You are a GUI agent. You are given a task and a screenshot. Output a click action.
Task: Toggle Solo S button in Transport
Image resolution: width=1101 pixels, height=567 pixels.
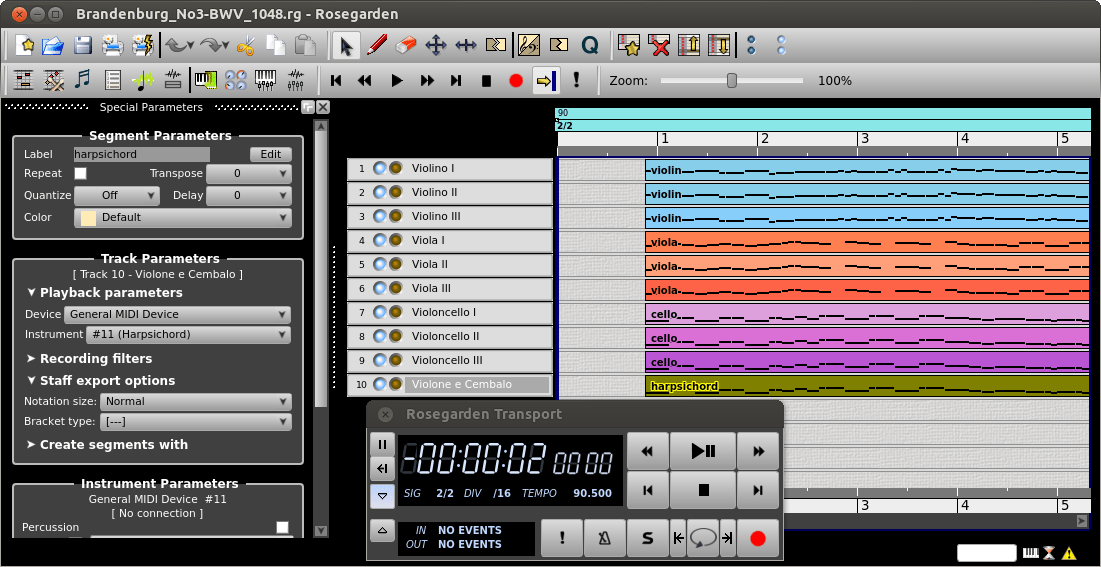(647, 538)
